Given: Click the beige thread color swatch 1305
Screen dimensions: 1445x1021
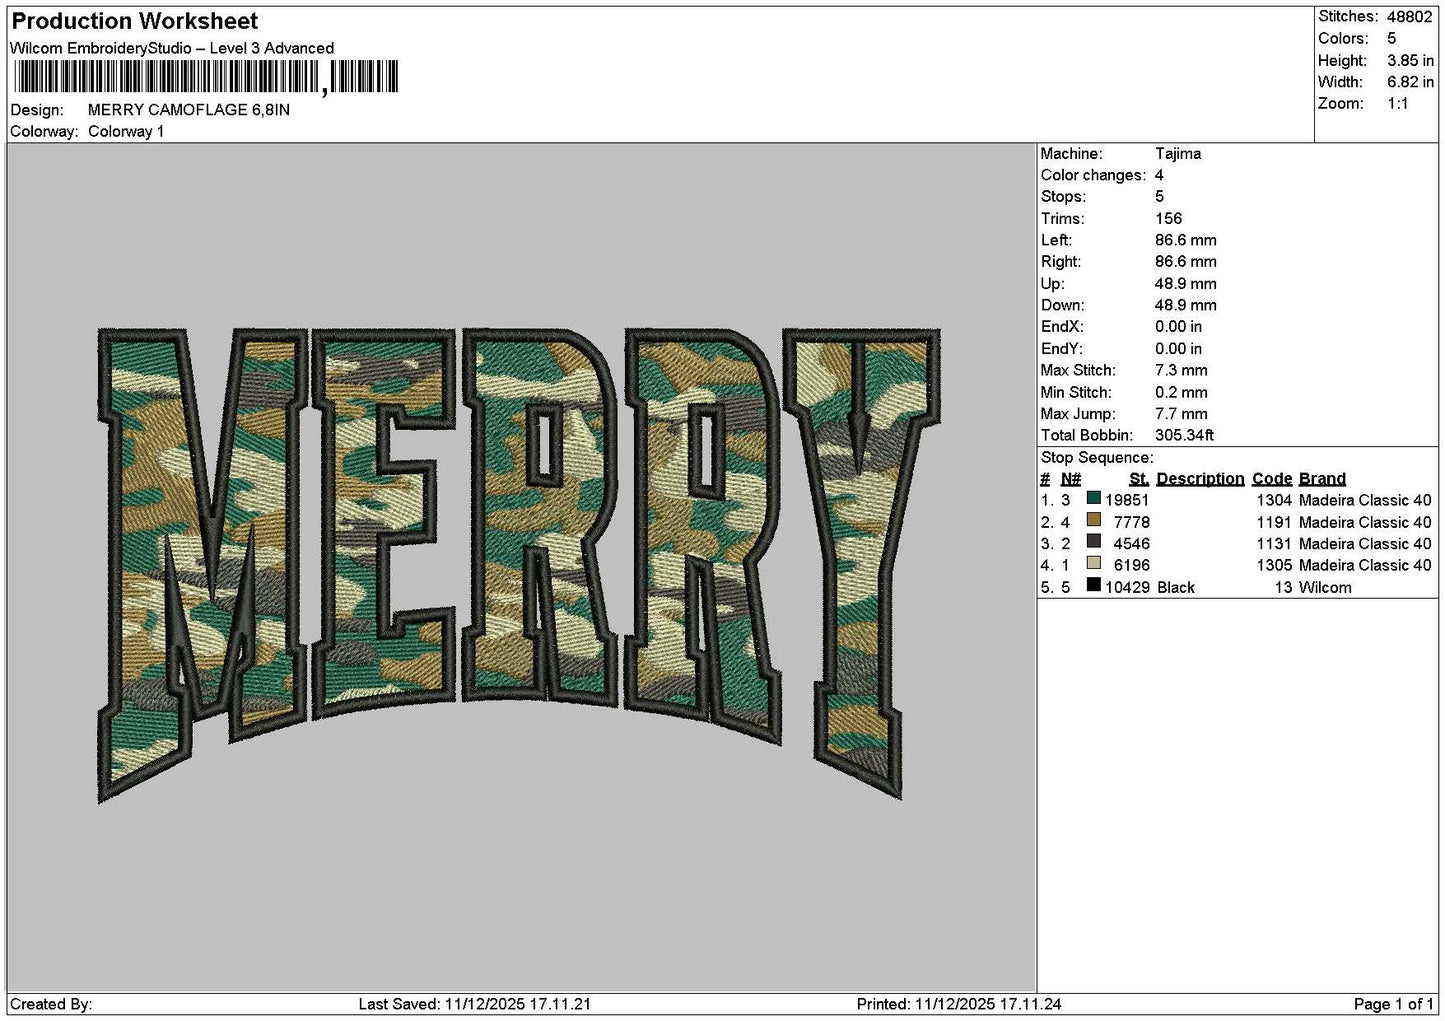Looking at the screenshot, I should pos(1094,564).
